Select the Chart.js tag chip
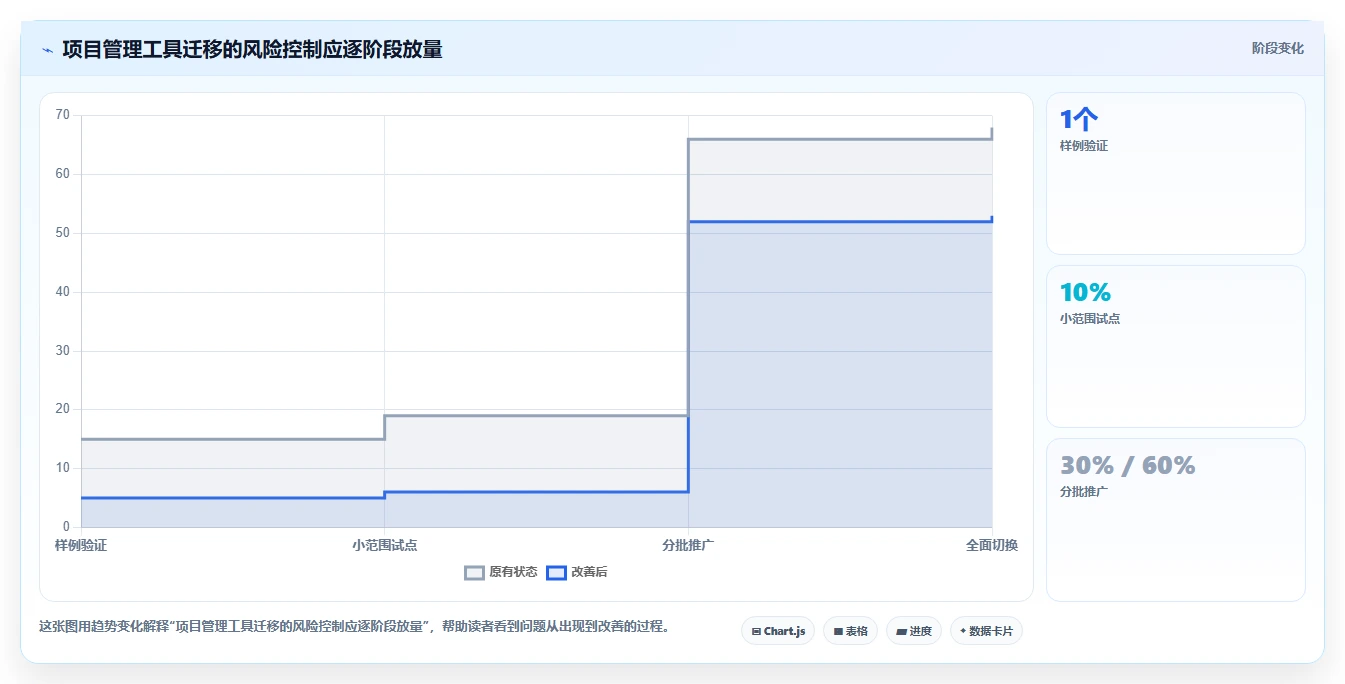This screenshot has width=1345, height=684. (778, 631)
